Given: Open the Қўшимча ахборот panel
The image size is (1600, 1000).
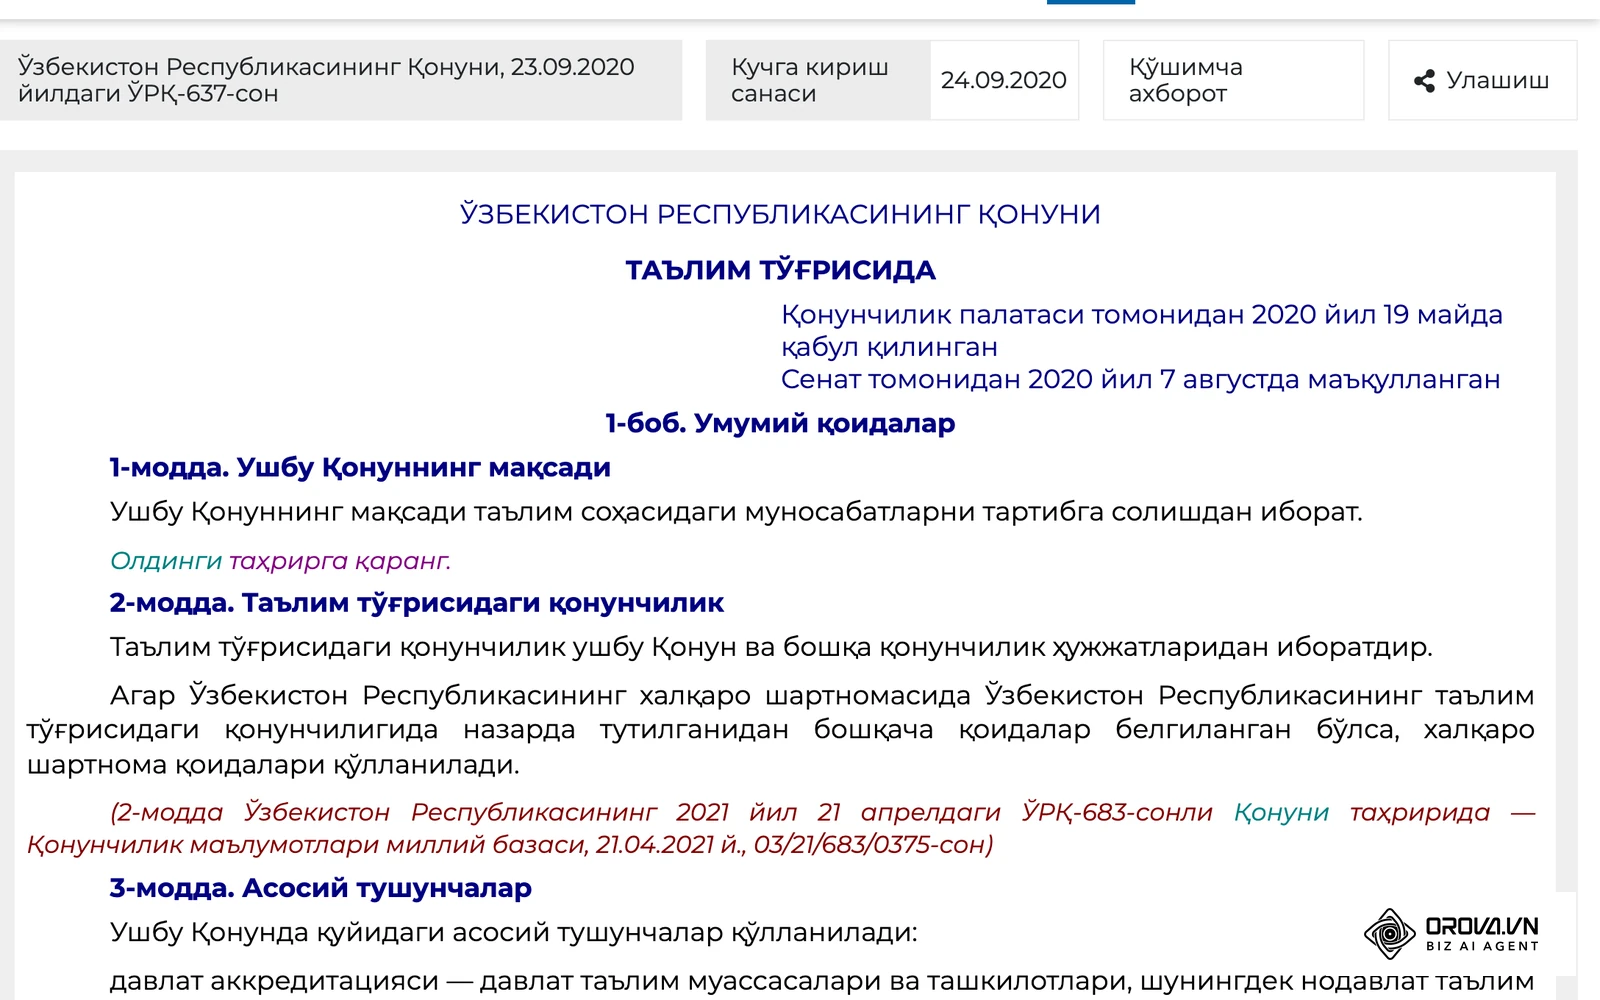Looking at the screenshot, I should click(x=1233, y=80).
